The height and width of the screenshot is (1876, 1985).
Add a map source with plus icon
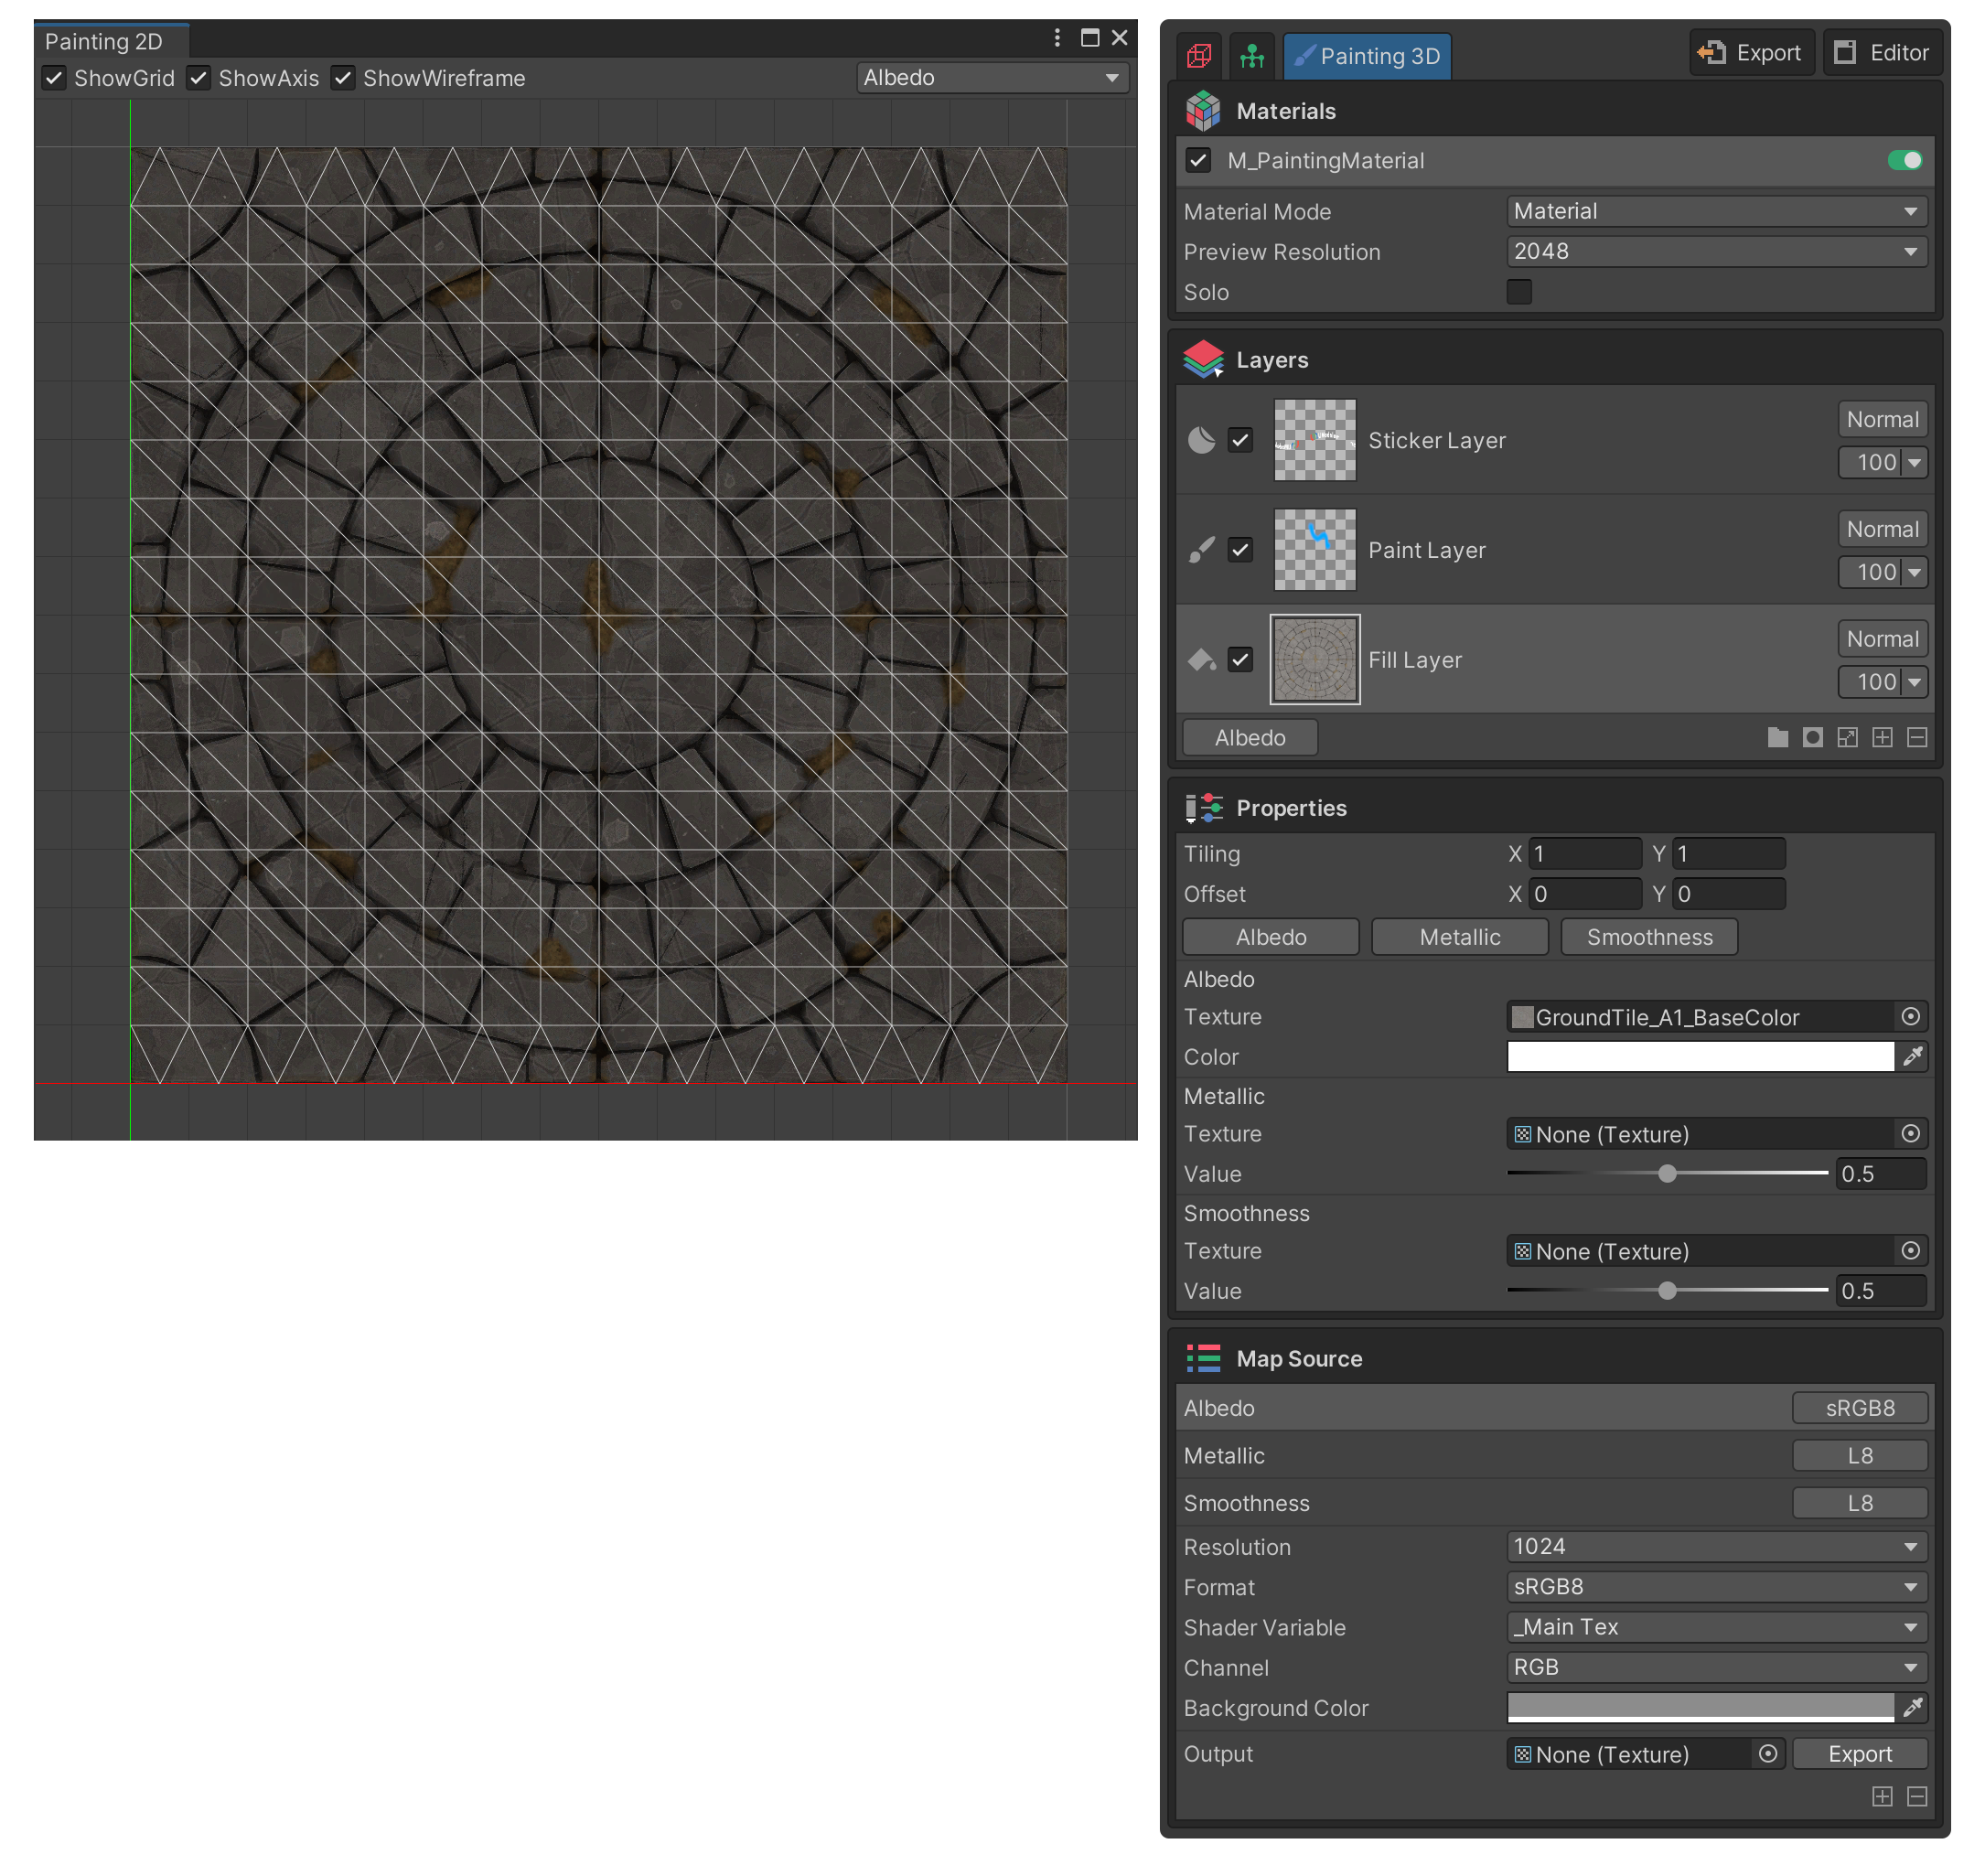point(1880,1796)
